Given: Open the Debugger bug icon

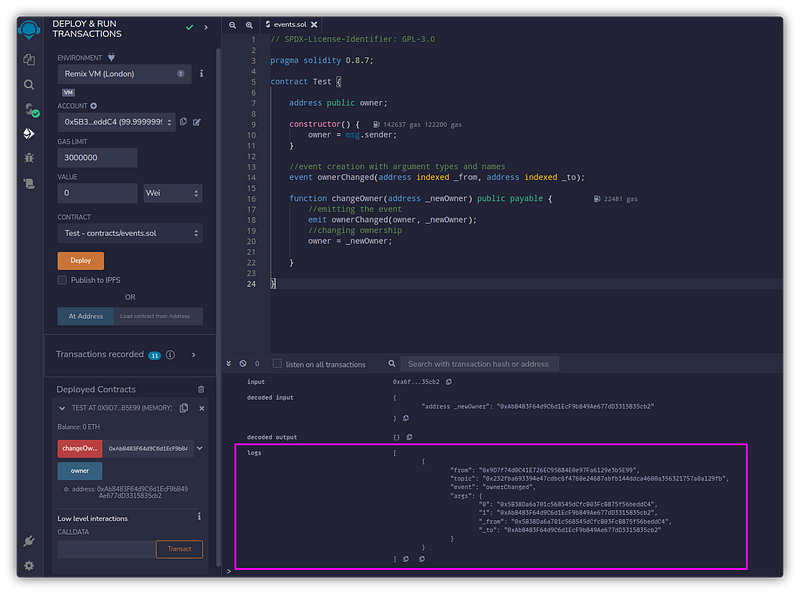Looking at the screenshot, I should 29,157.
